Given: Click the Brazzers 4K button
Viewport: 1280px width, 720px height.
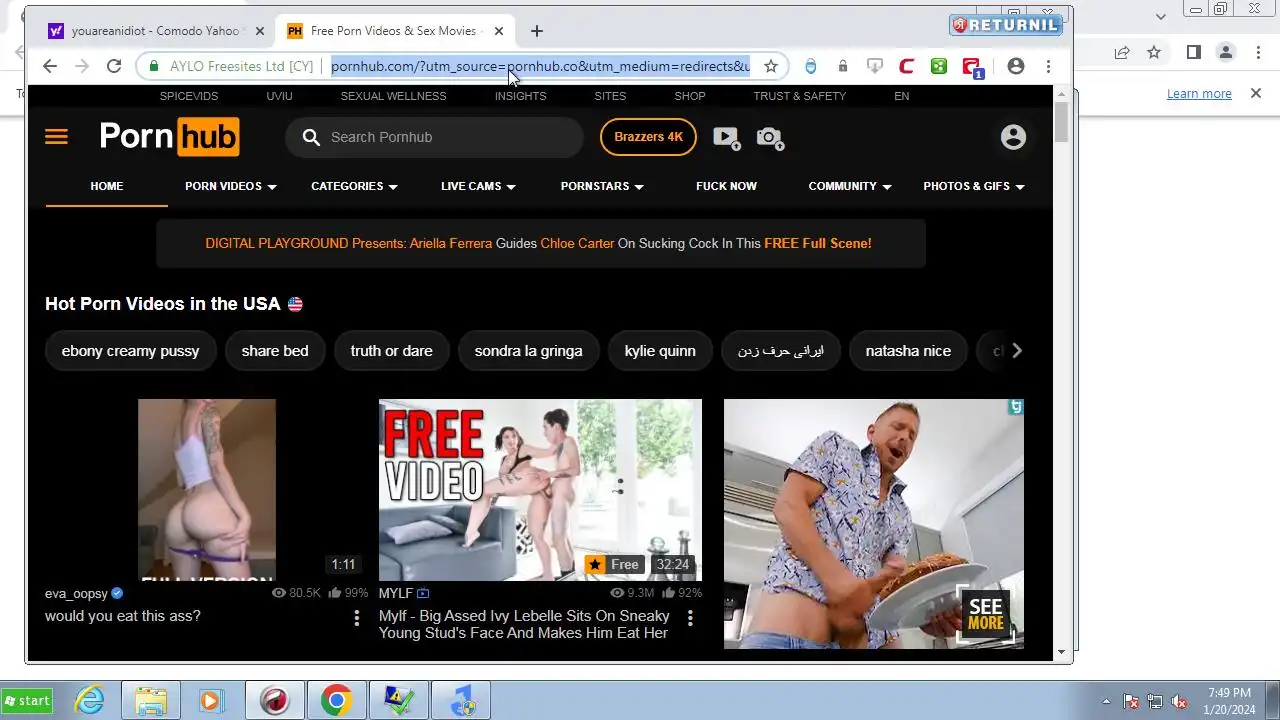Looking at the screenshot, I should point(648,137).
